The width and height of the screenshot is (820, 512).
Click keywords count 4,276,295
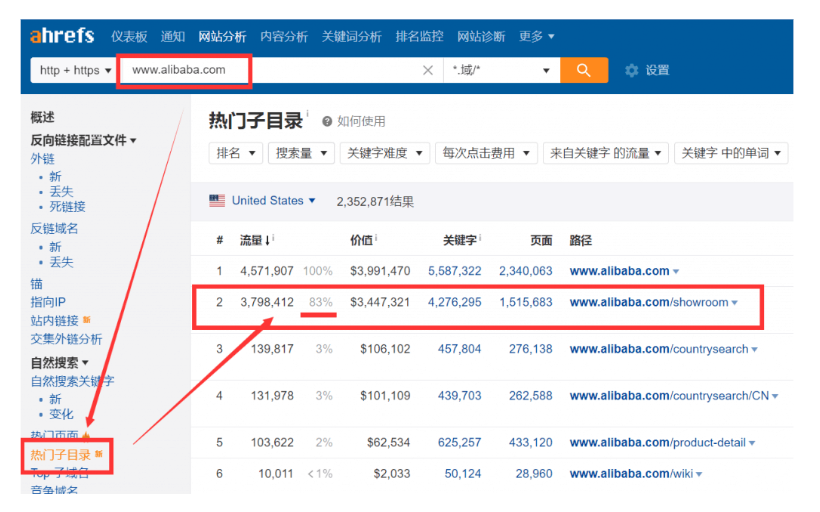[454, 302]
